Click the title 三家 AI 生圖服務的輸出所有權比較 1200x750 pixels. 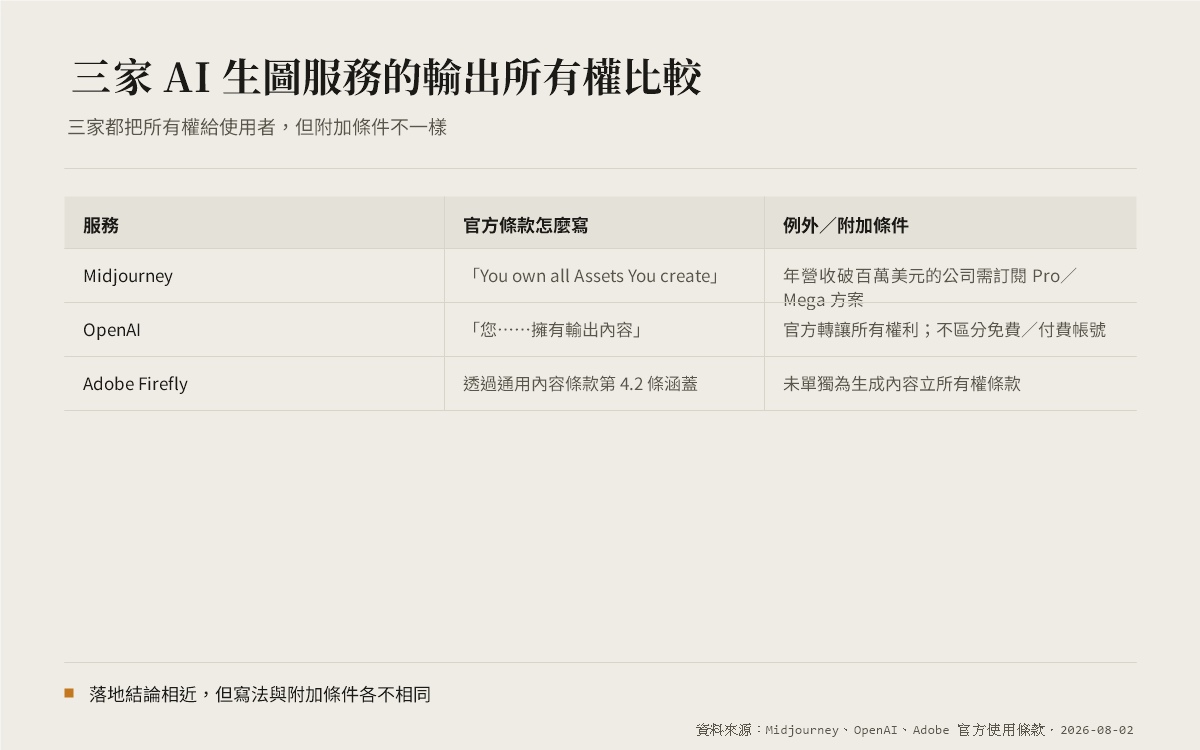click(x=387, y=78)
